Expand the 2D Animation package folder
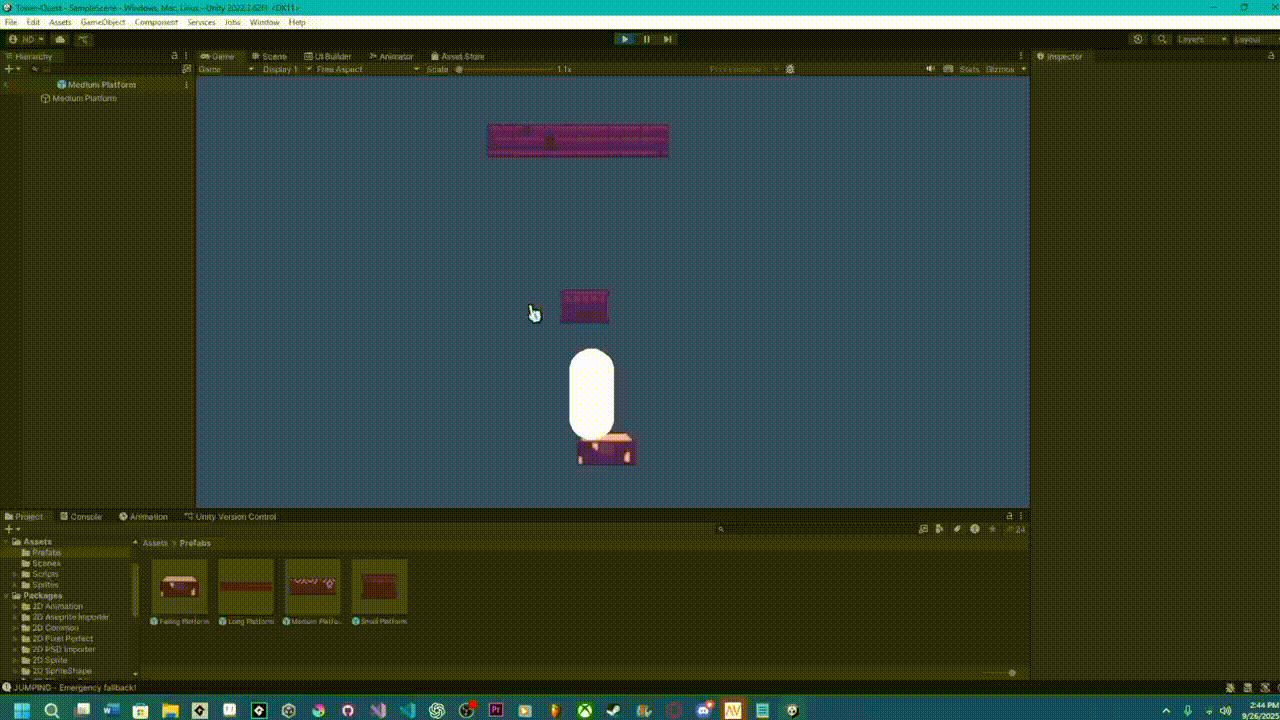1280x720 pixels. (14, 606)
